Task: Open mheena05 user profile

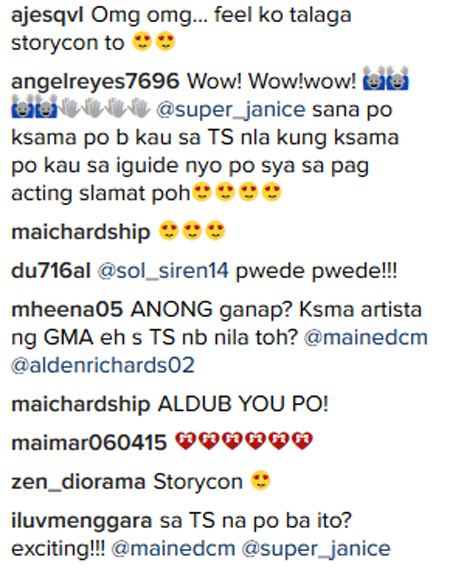Action: coord(67,310)
